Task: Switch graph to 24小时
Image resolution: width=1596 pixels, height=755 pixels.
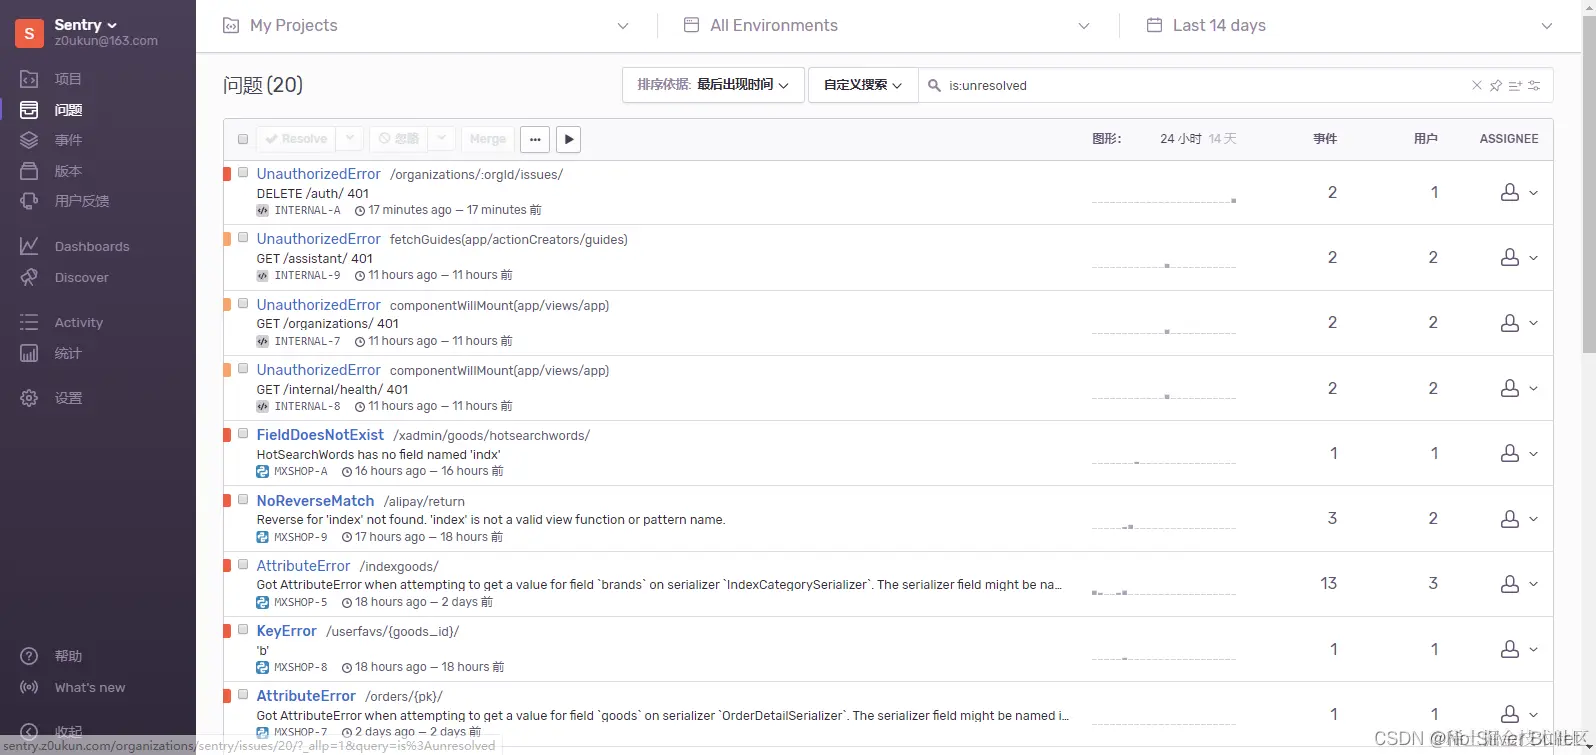Action: click(1180, 139)
